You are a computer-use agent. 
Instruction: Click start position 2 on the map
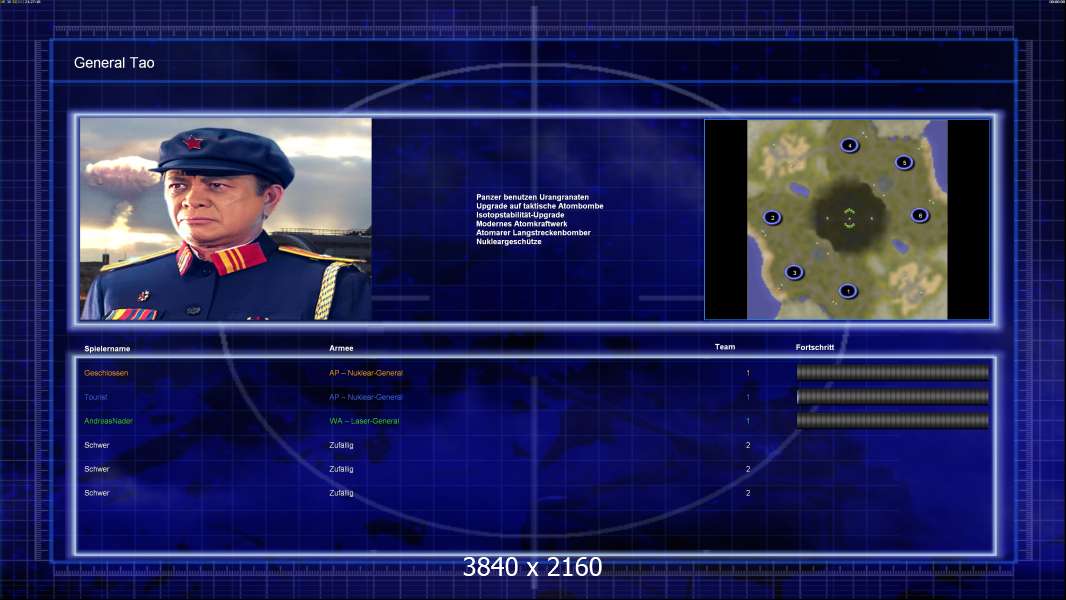772,217
